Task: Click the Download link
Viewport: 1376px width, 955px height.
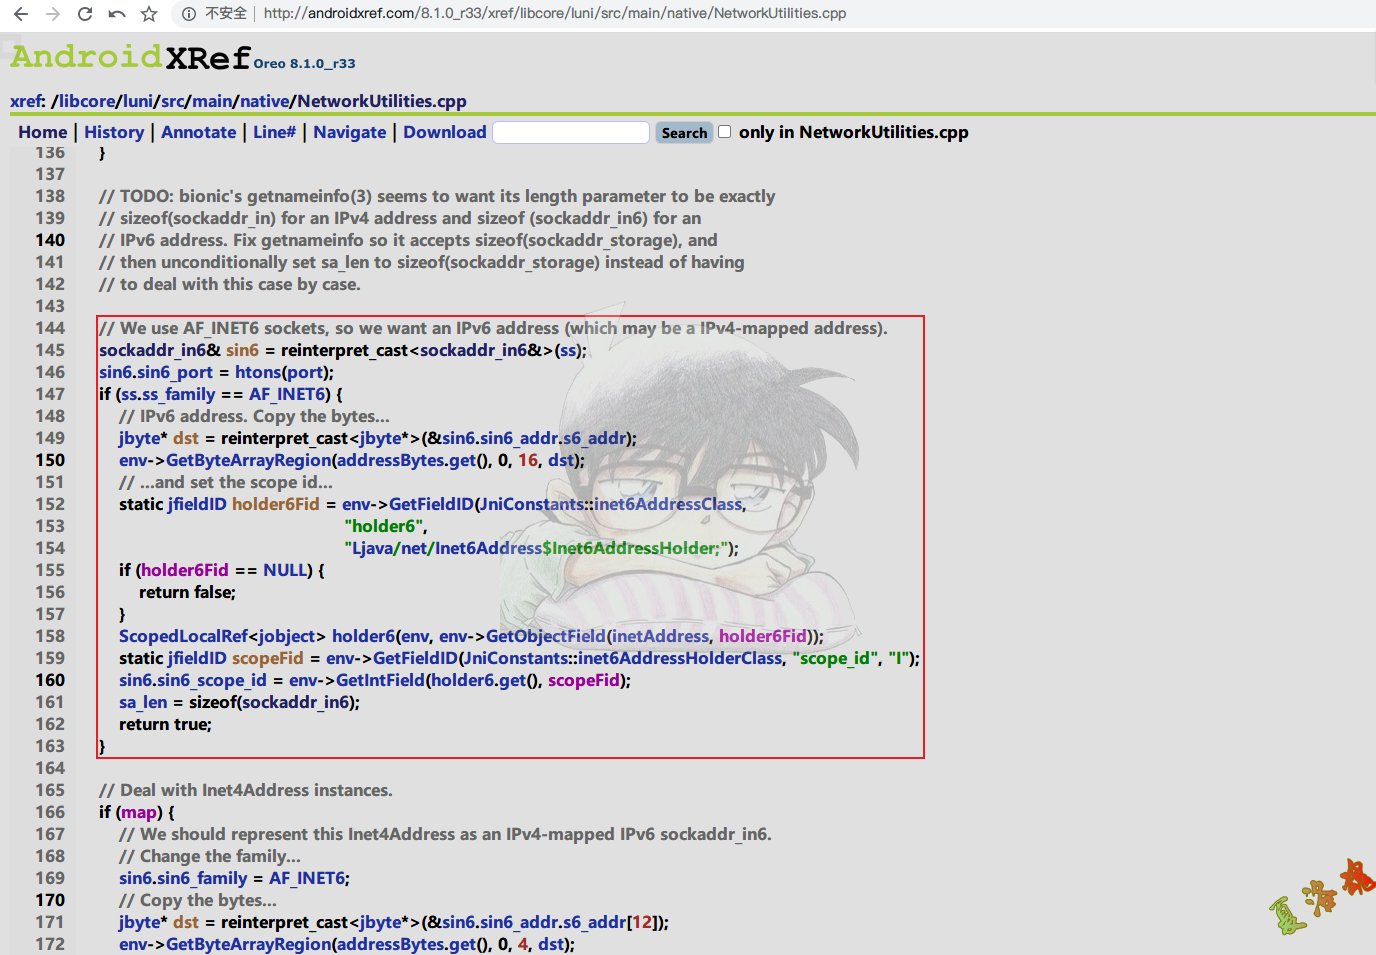Action: (x=444, y=132)
